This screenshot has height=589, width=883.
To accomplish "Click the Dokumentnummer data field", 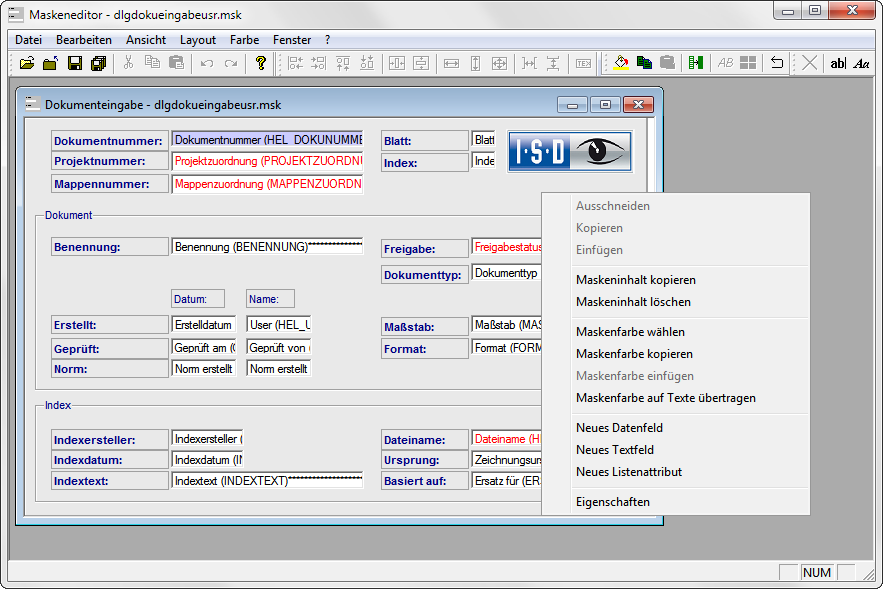I will [x=267, y=140].
